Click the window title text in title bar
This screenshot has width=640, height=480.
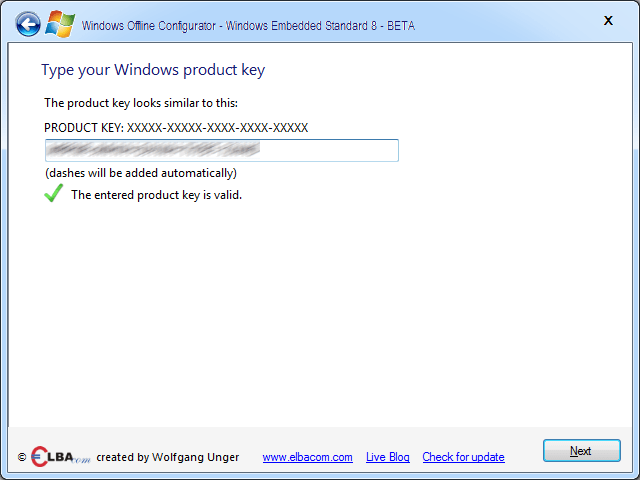[x=248, y=26]
